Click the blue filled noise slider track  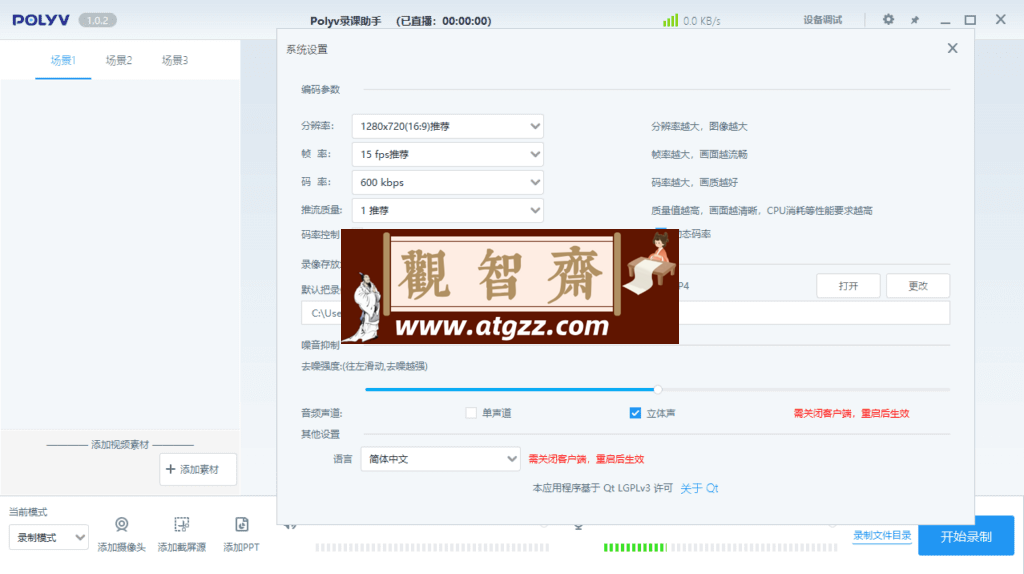coord(509,389)
